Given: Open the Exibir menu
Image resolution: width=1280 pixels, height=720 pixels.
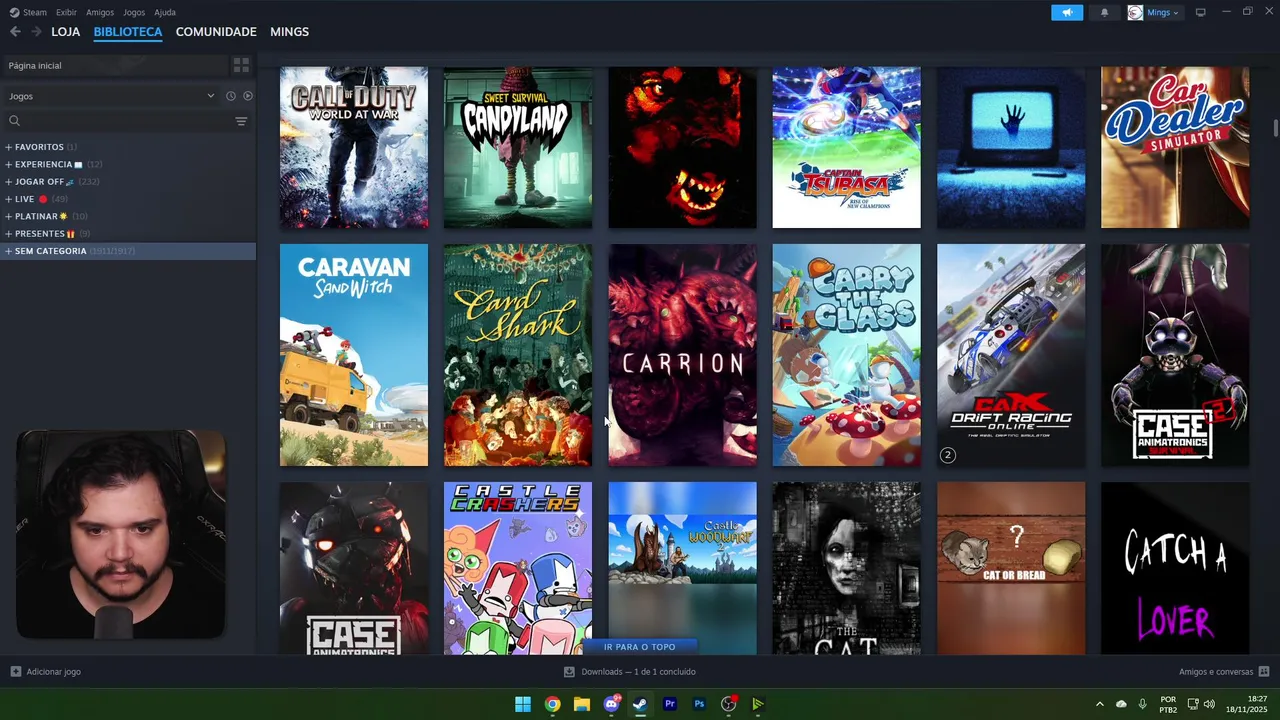Looking at the screenshot, I should [x=66, y=12].
